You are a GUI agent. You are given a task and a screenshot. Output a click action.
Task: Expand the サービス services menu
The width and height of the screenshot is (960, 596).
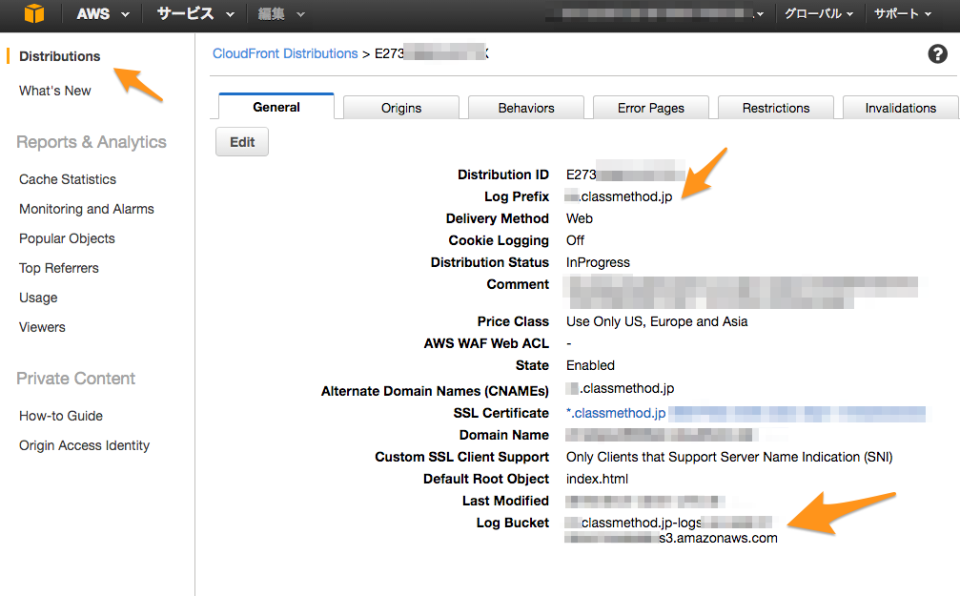(194, 14)
